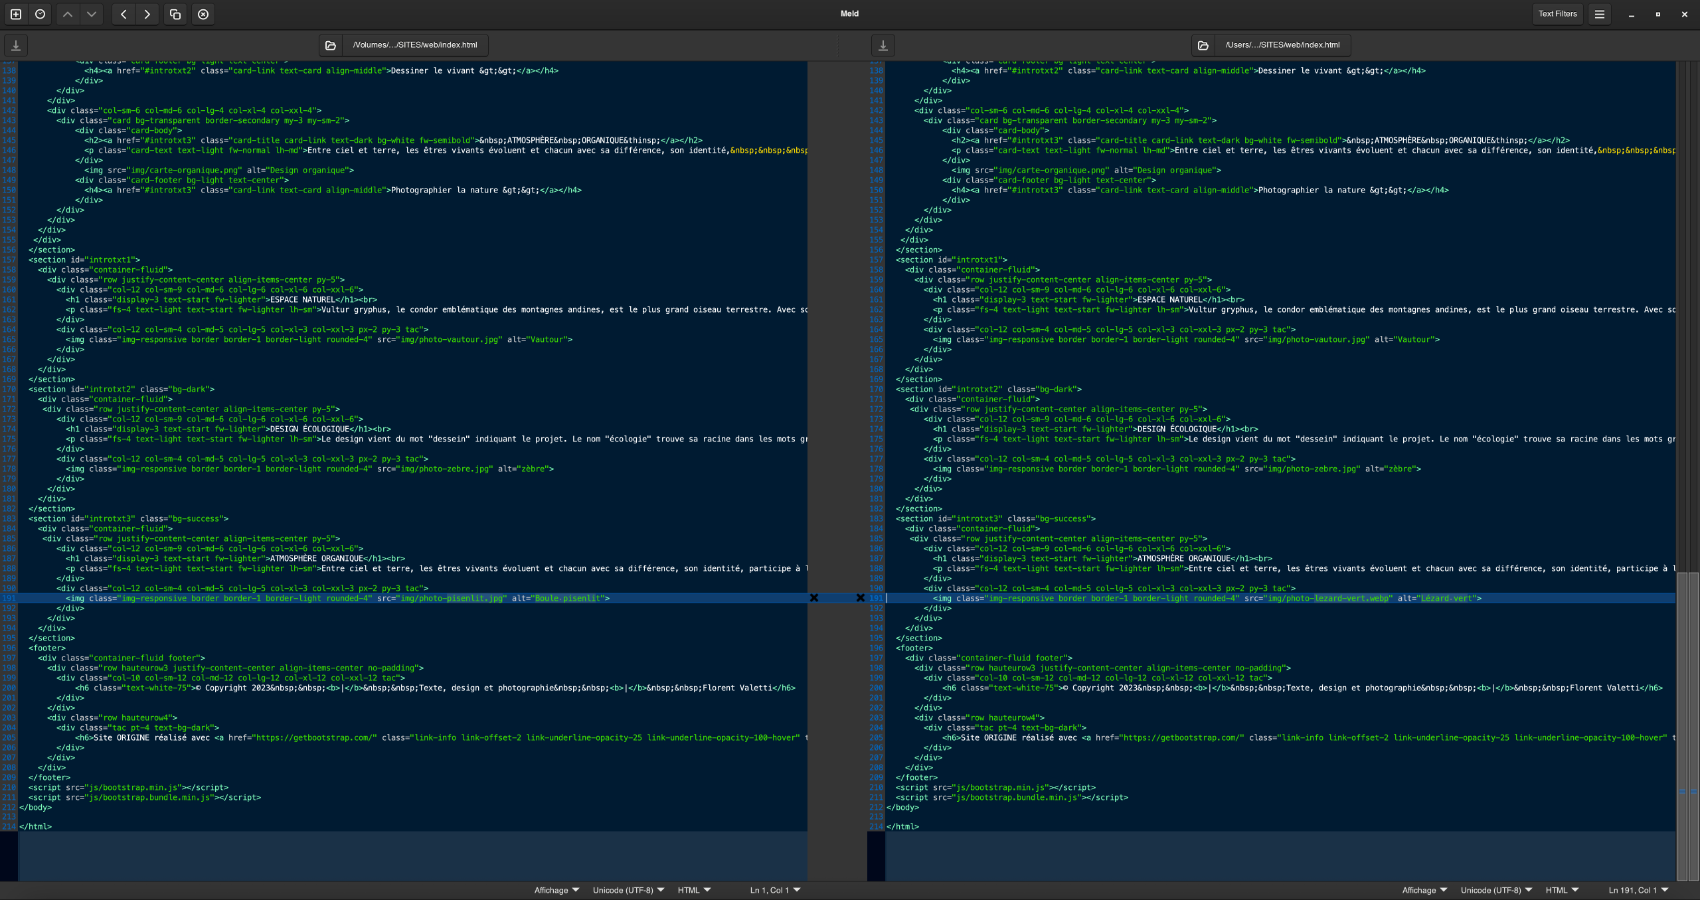Save the left pane file

pos(16,45)
